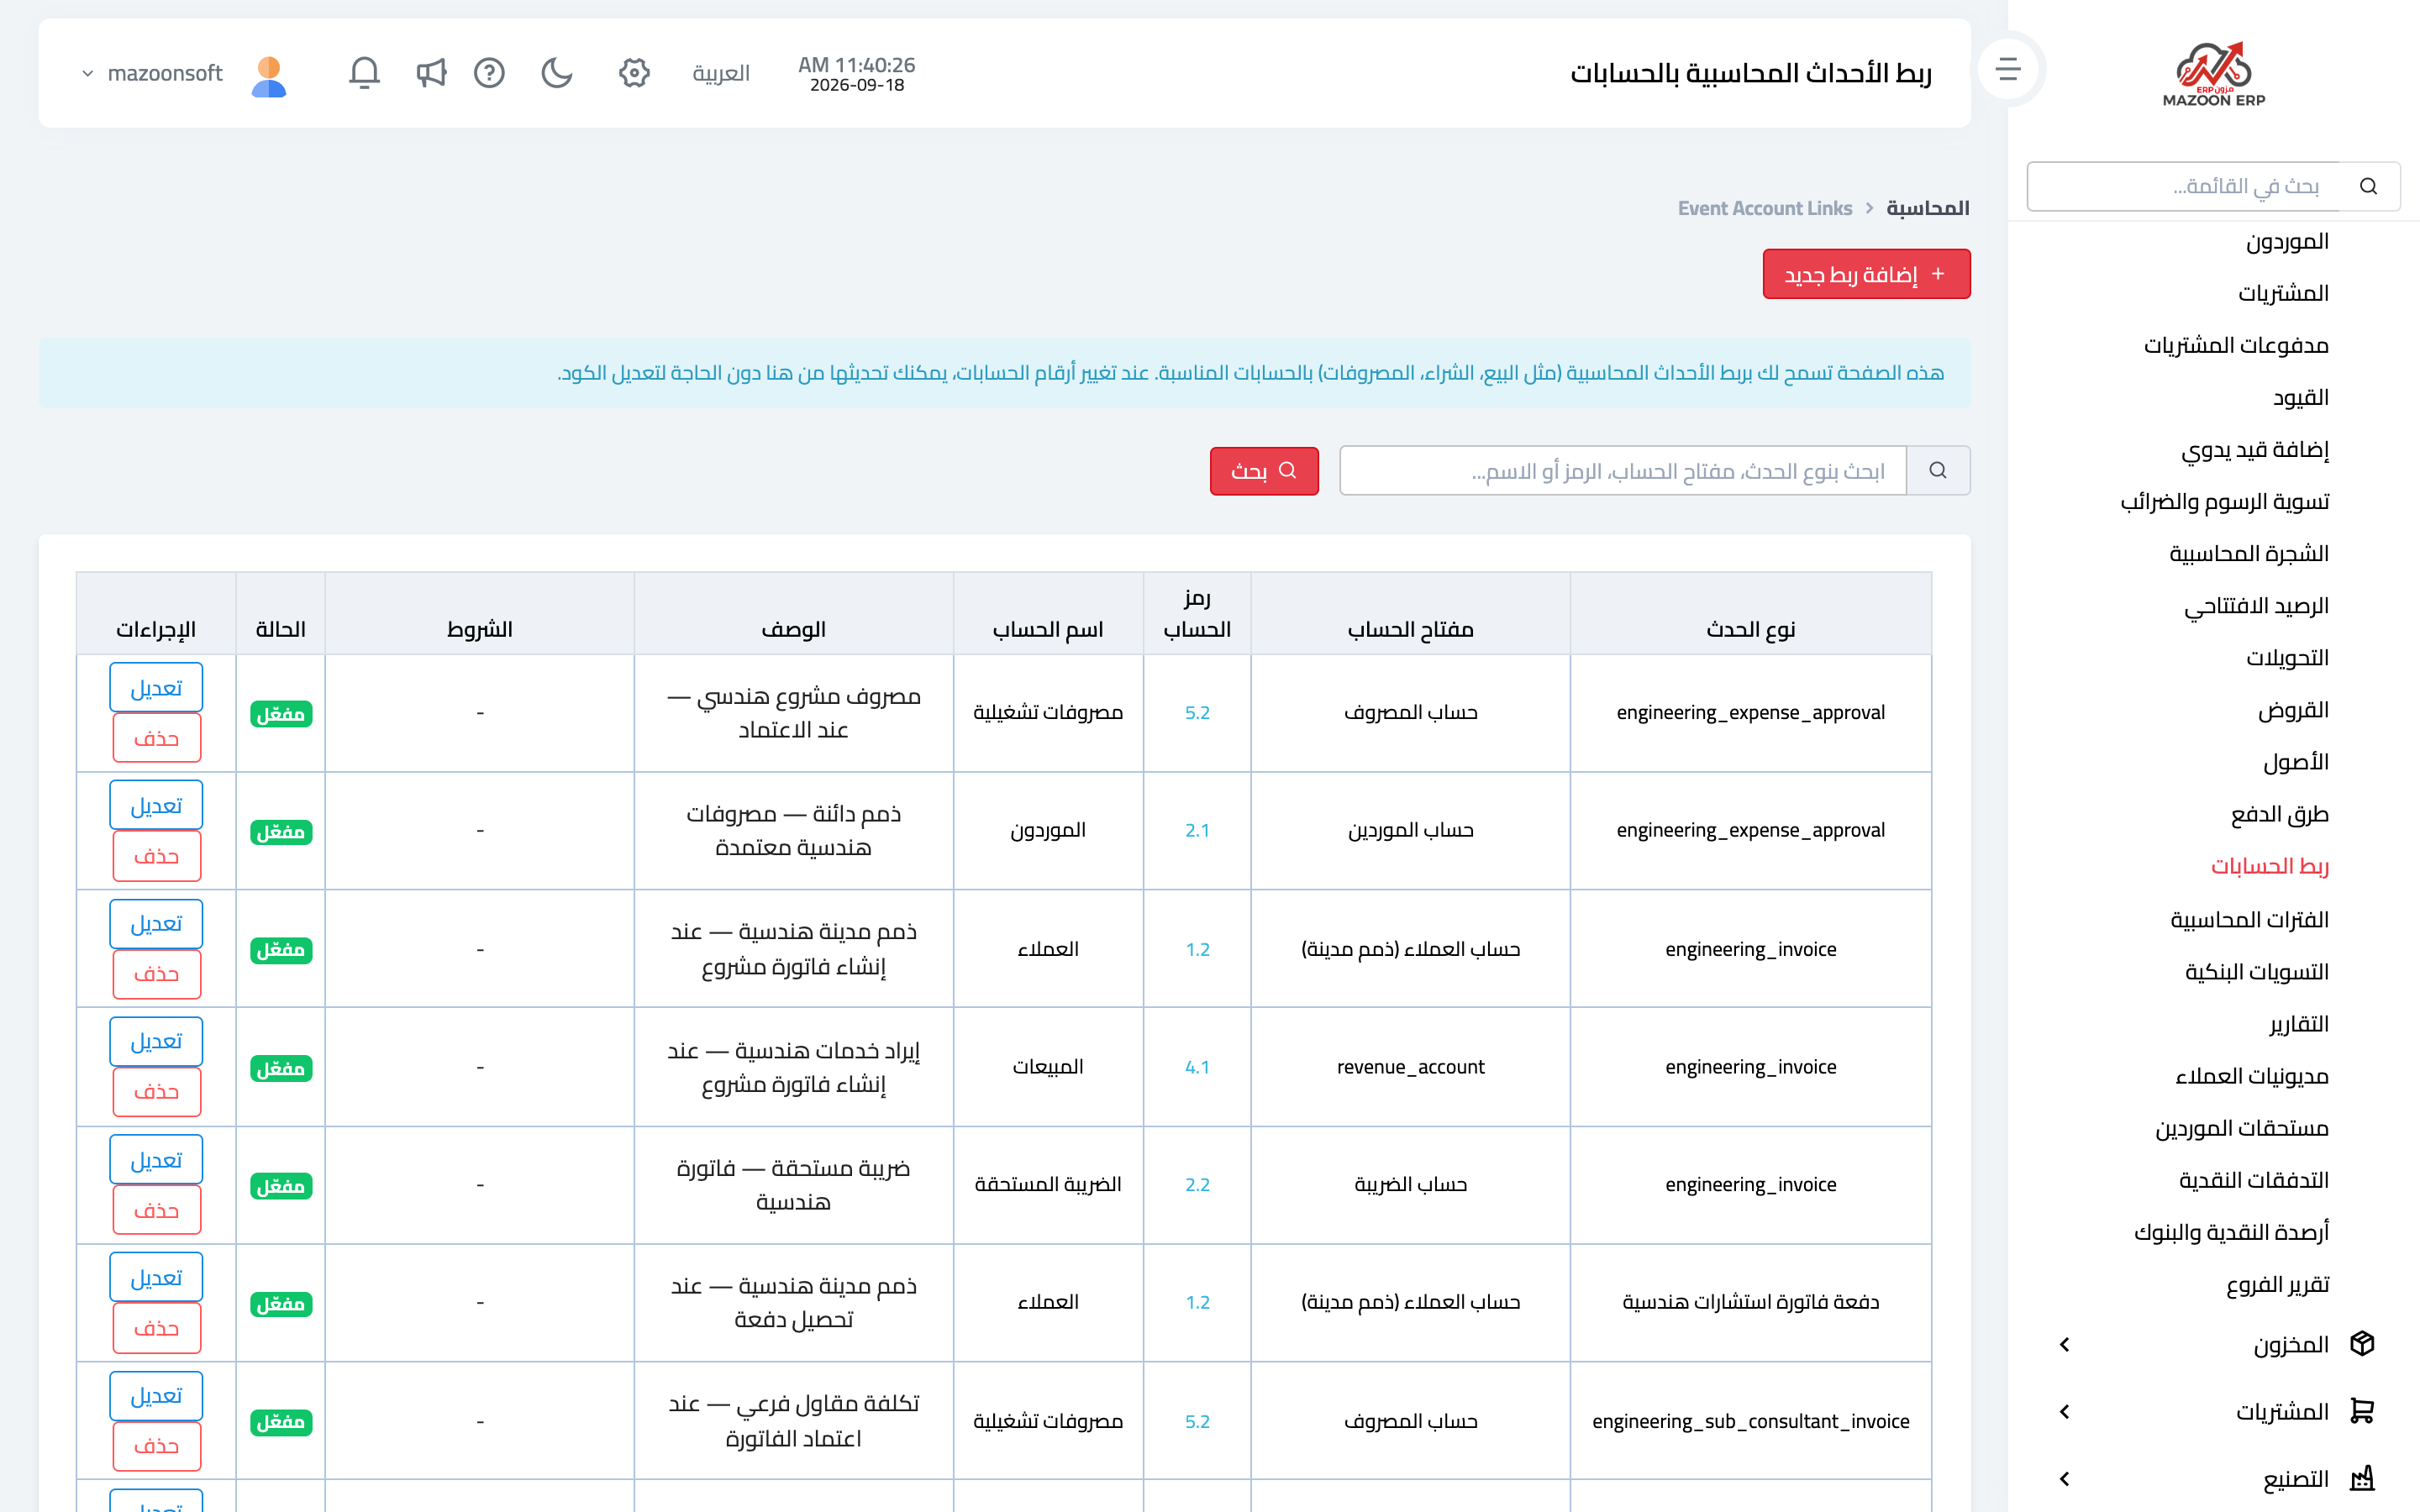Open الموردون in the sidebar
This screenshot has width=2420, height=1512.
(2287, 241)
